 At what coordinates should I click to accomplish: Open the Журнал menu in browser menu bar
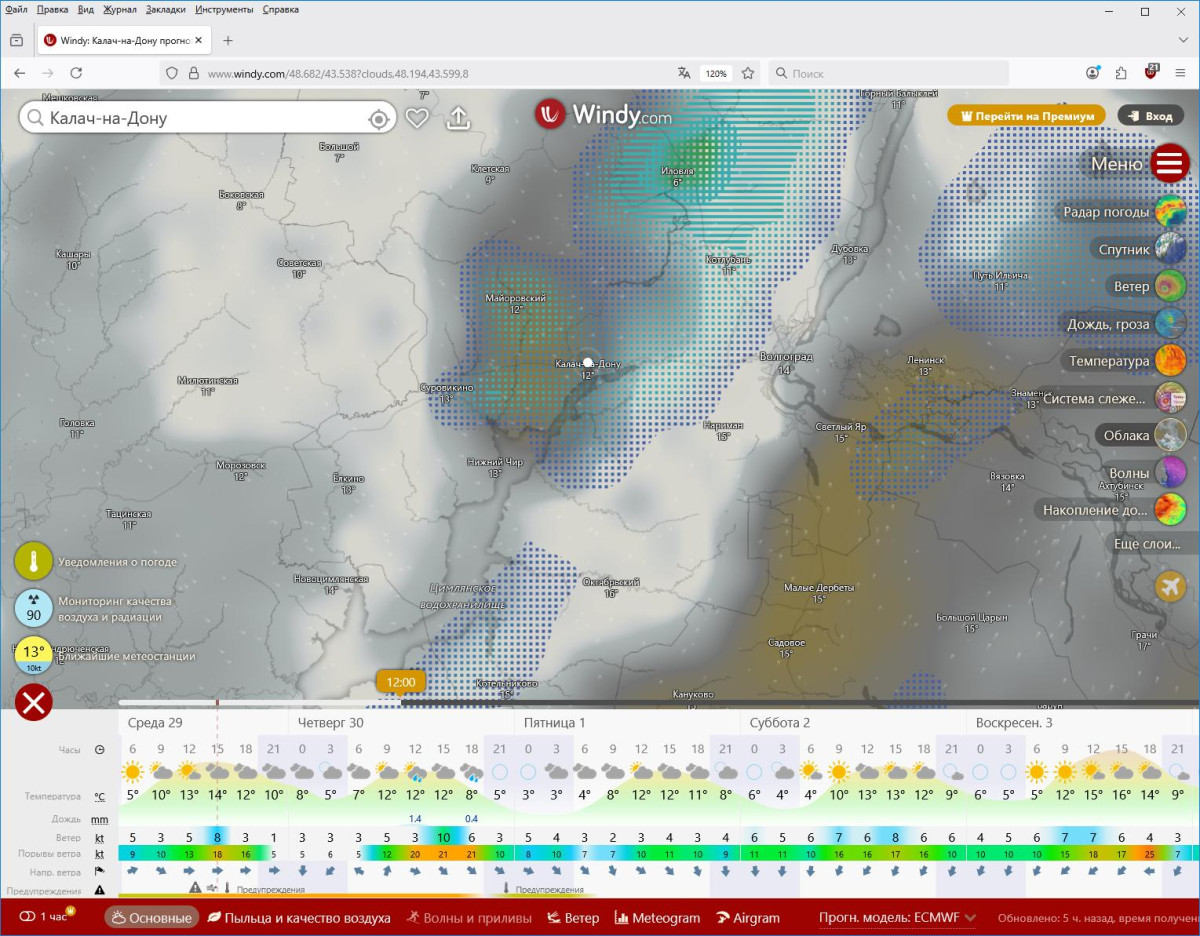tap(119, 9)
